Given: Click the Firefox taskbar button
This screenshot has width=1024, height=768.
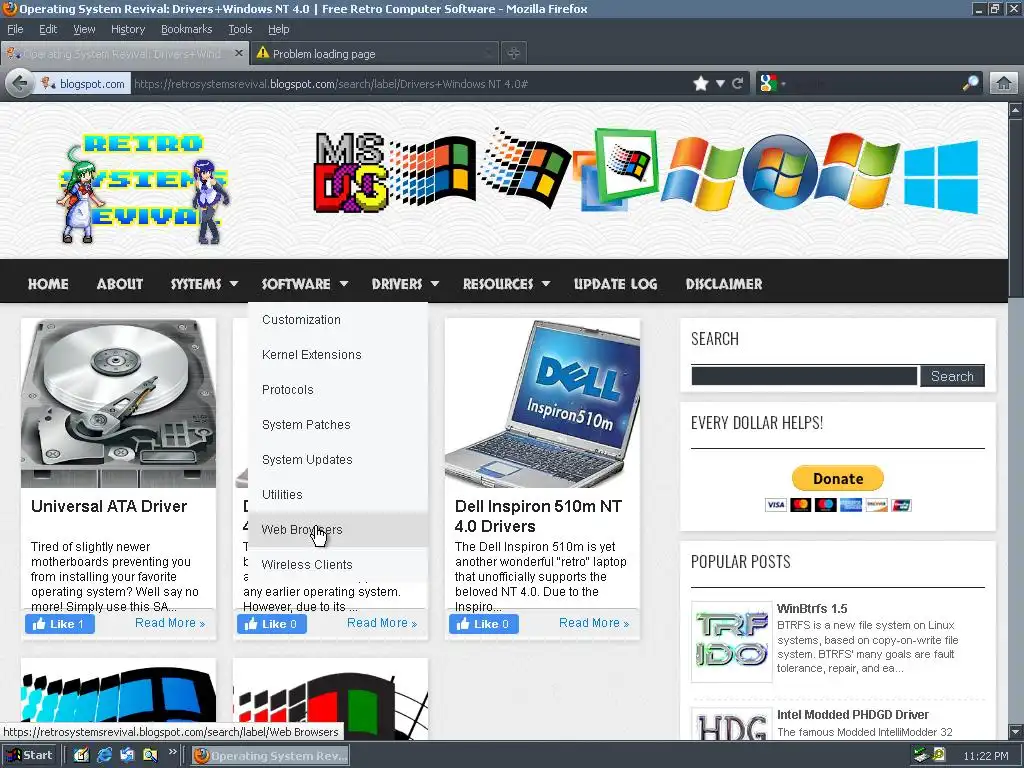Looking at the screenshot, I should click(x=270, y=756).
